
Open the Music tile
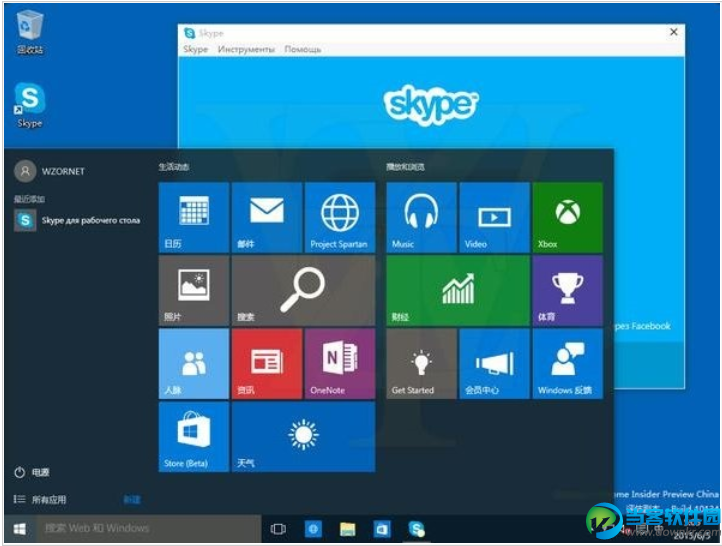[421, 217]
